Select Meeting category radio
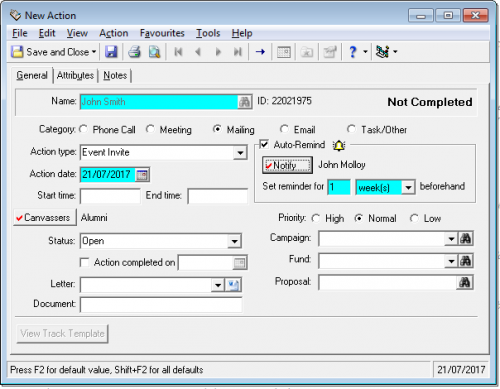 [x=151, y=129]
